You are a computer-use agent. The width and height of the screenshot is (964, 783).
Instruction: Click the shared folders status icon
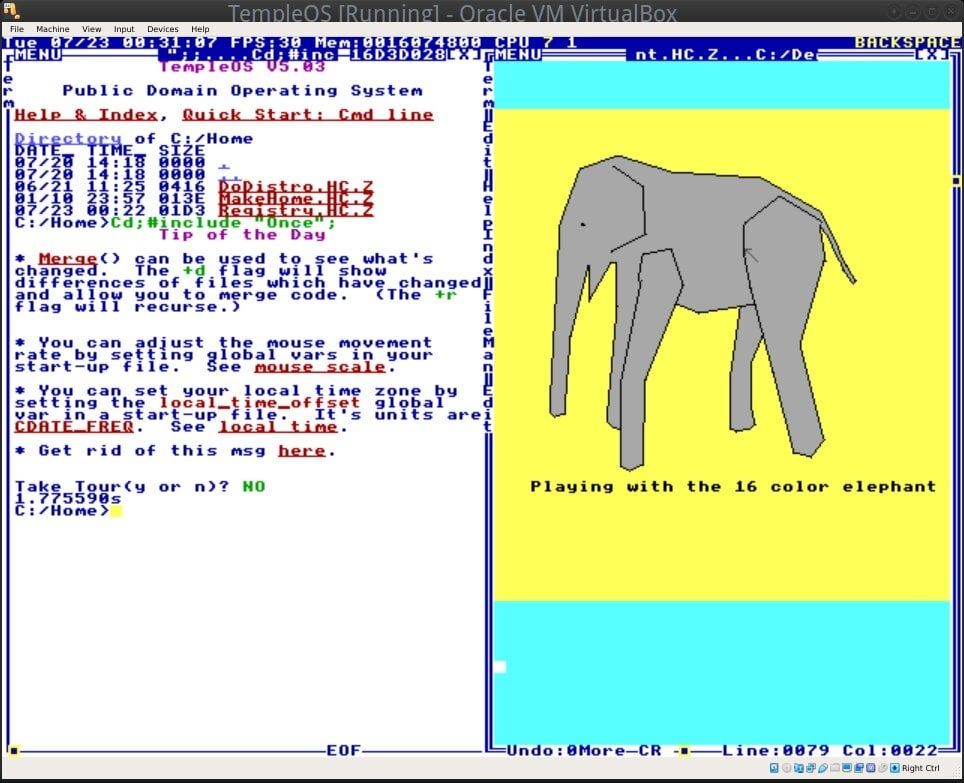tap(835, 768)
